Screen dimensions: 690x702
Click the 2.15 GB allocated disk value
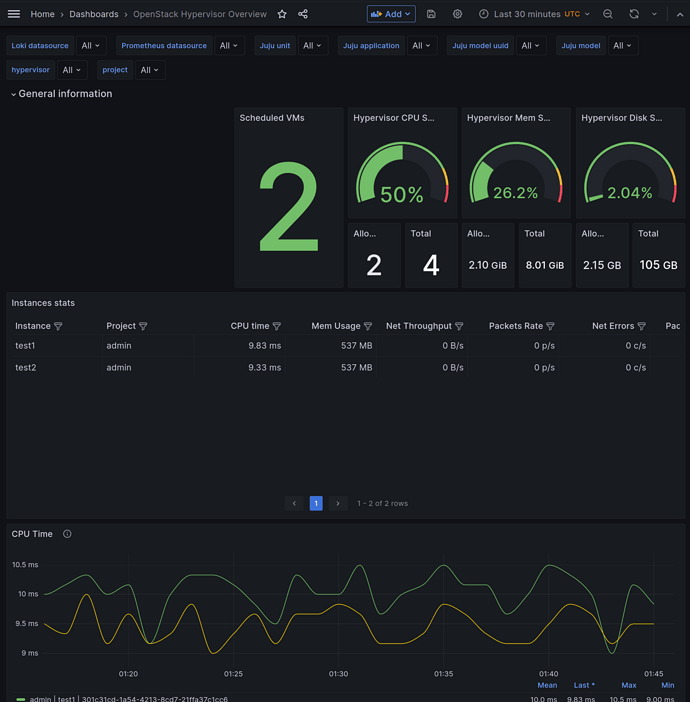click(x=602, y=265)
